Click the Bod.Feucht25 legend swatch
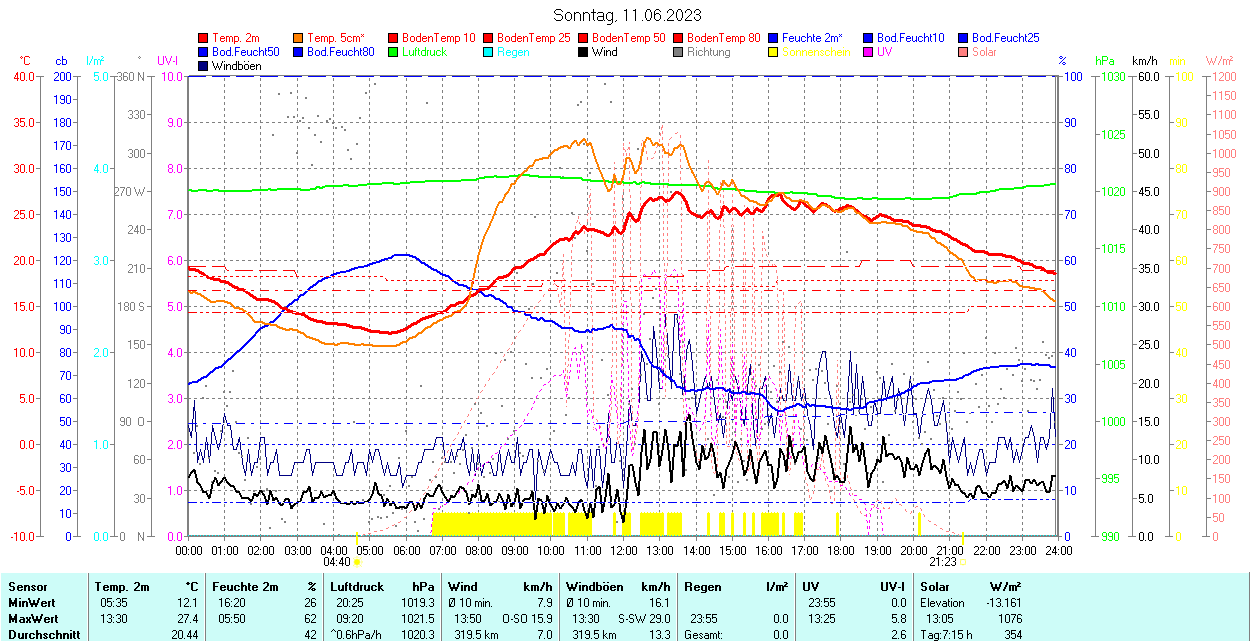Screen dimensions: 1250x641 (963, 38)
